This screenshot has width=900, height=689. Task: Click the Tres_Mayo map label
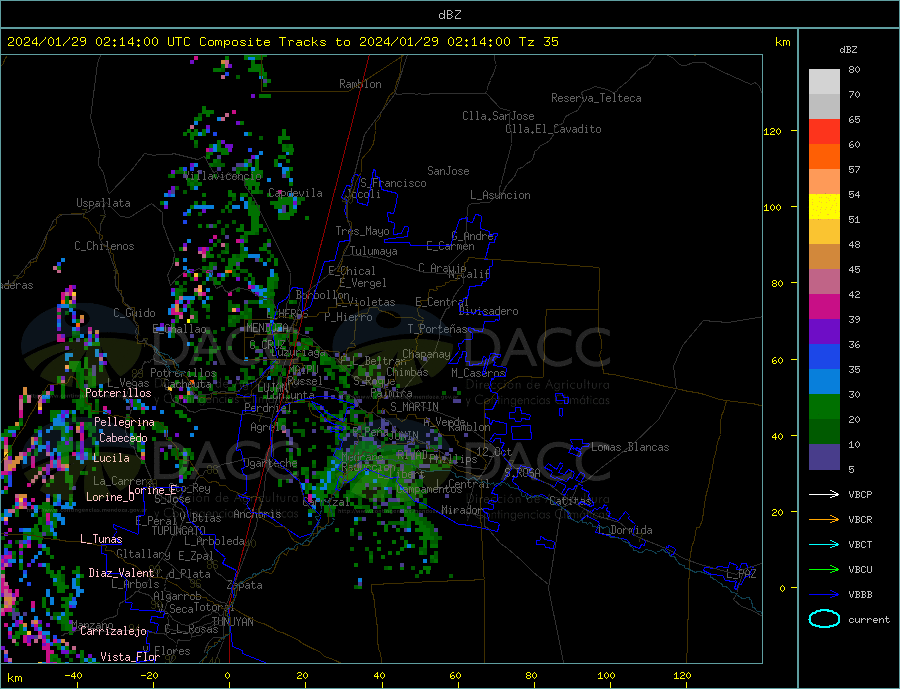pos(362,231)
